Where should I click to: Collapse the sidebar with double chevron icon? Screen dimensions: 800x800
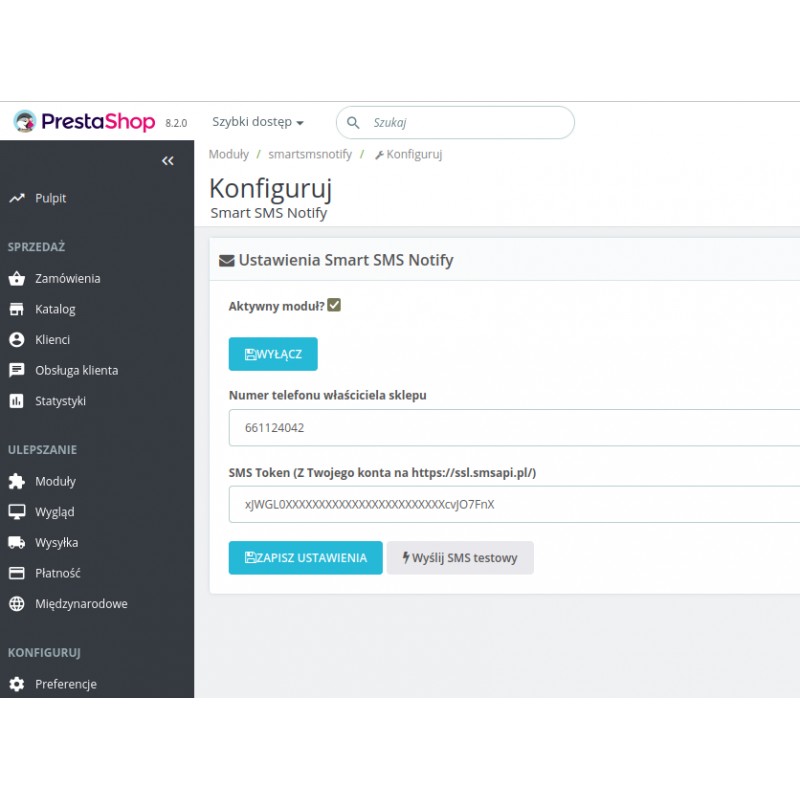(167, 161)
